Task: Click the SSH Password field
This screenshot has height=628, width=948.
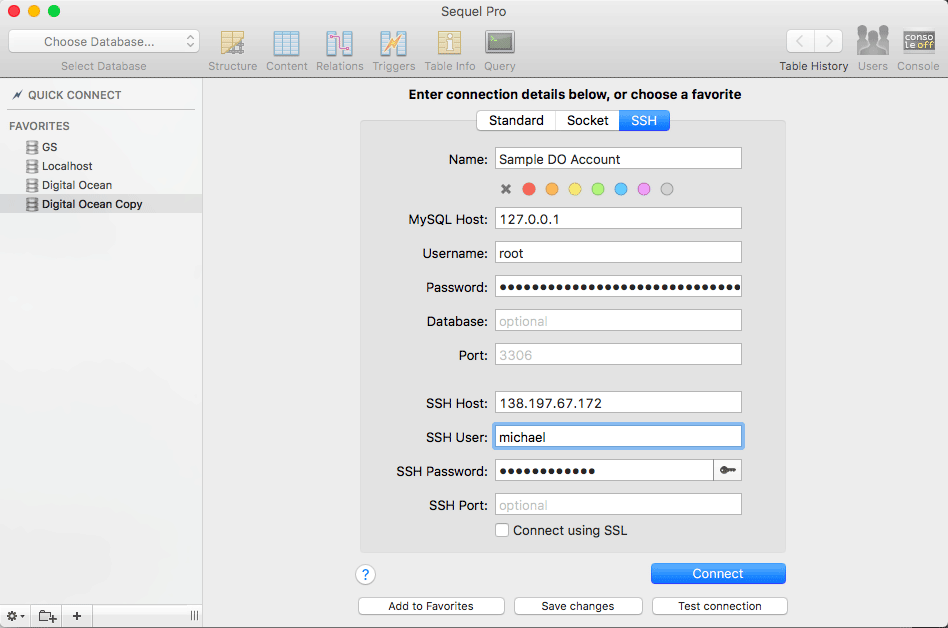Action: click(604, 470)
